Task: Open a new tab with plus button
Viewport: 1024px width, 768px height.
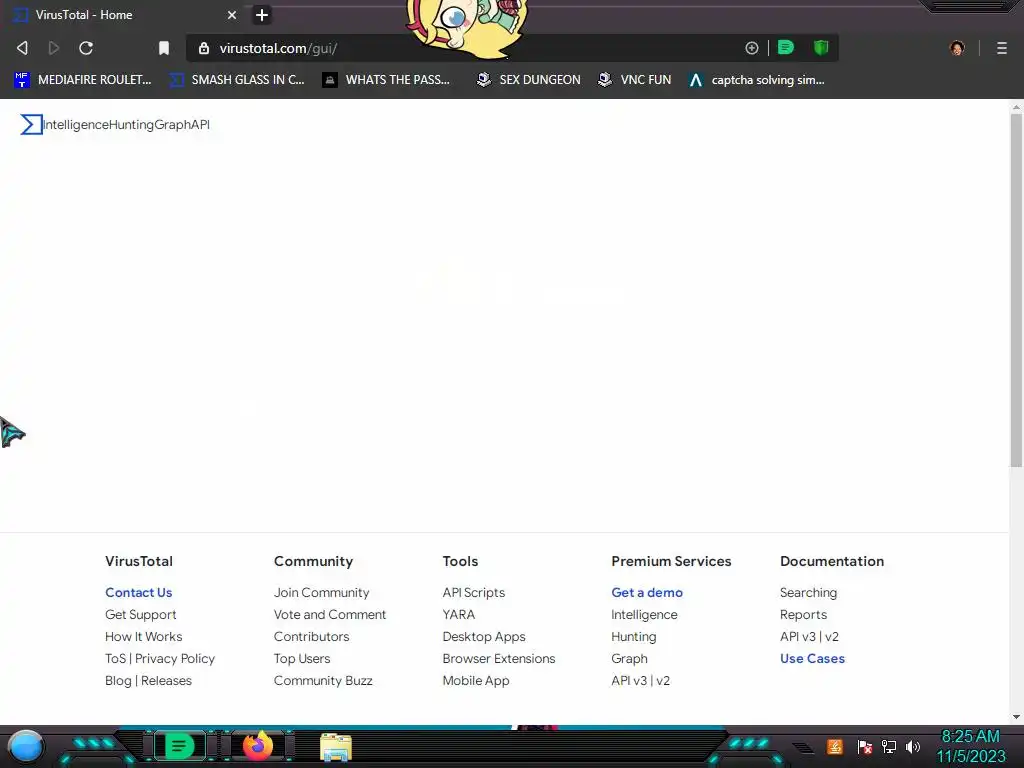Action: pos(262,14)
